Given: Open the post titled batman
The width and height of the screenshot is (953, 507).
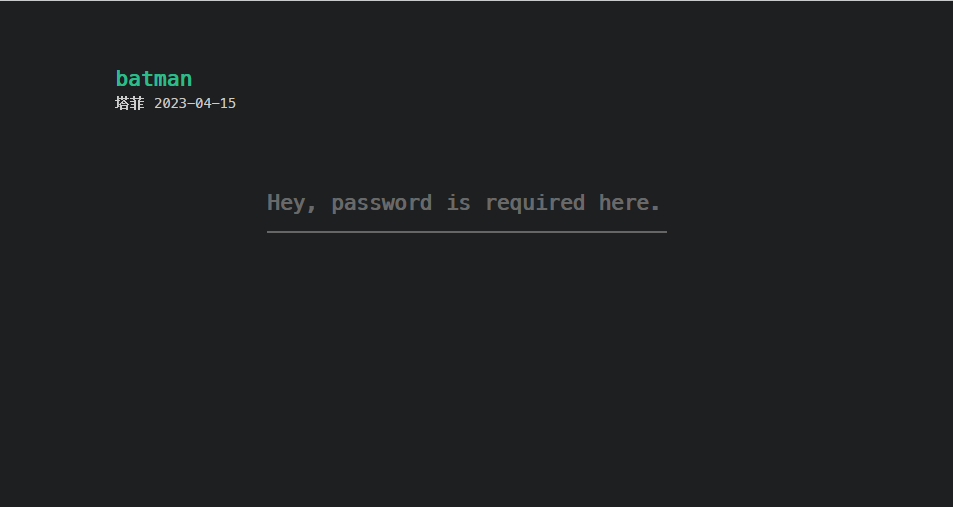Looking at the screenshot, I should (x=154, y=78).
